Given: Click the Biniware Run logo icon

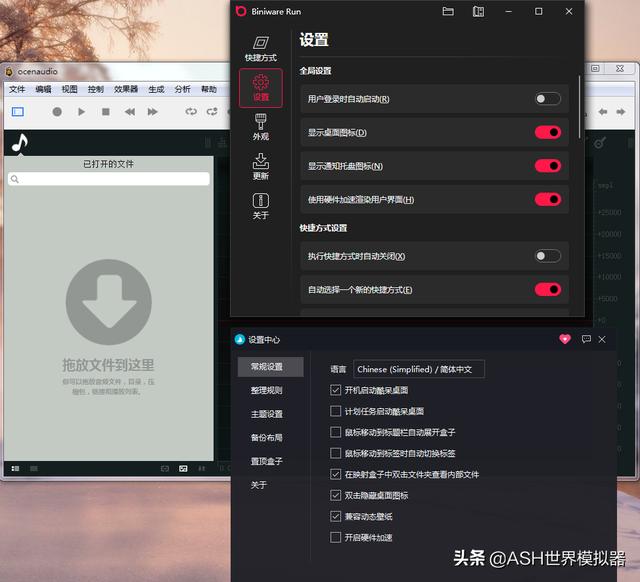Looking at the screenshot, I should pyautogui.click(x=241, y=11).
